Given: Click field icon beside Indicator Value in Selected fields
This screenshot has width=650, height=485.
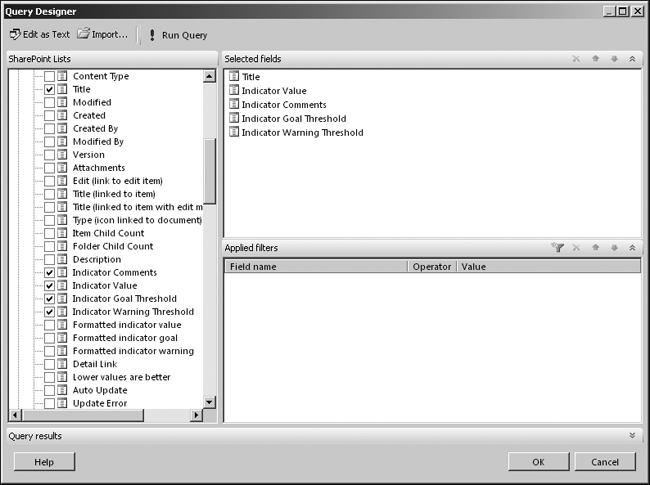Looking at the screenshot, I should pyautogui.click(x=234, y=90).
